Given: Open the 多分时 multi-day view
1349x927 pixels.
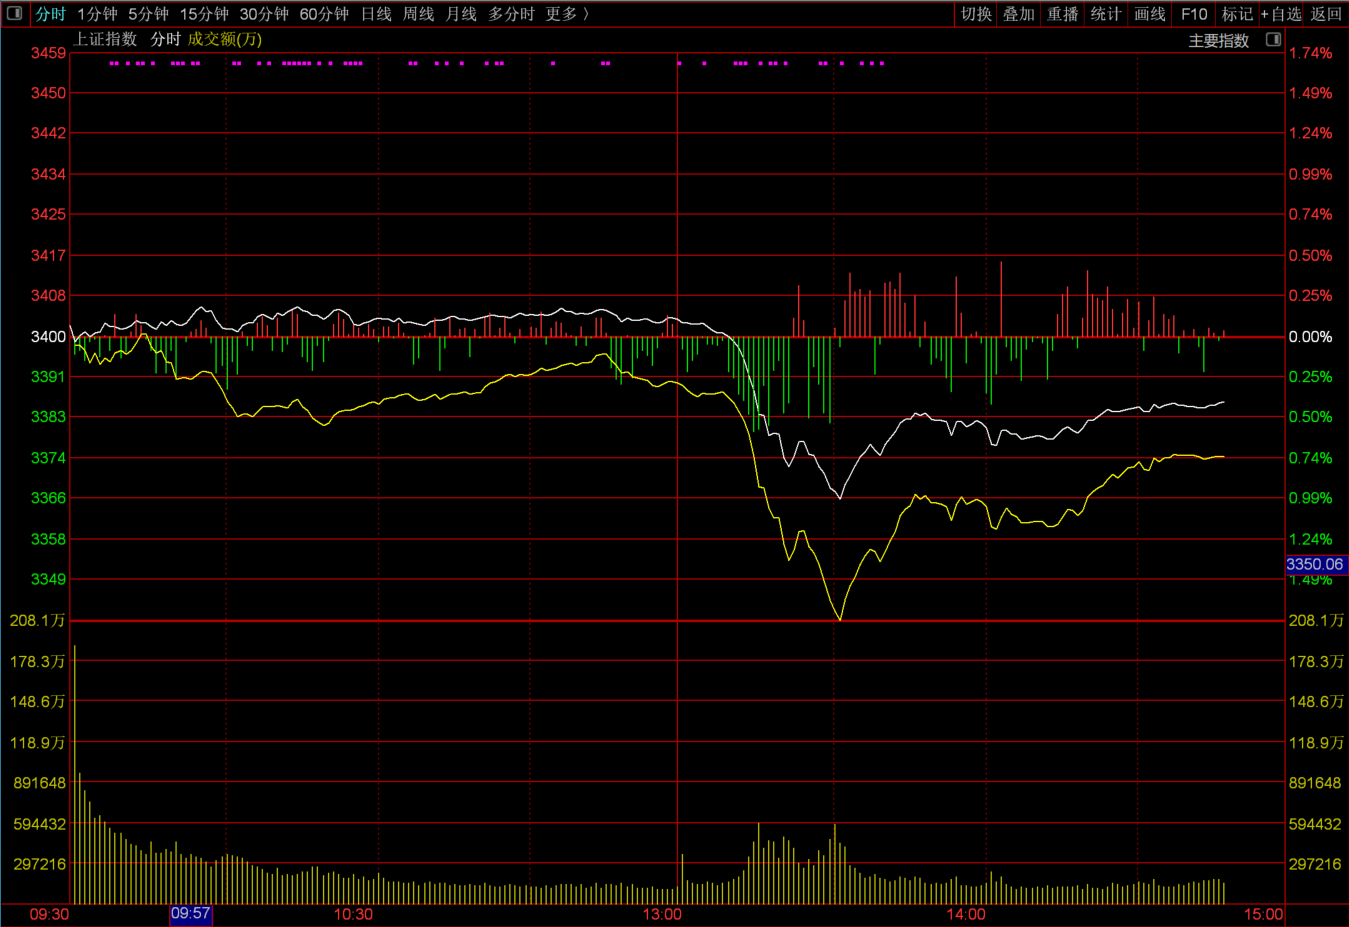Looking at the screenshot, I should (x=511, y=14).
